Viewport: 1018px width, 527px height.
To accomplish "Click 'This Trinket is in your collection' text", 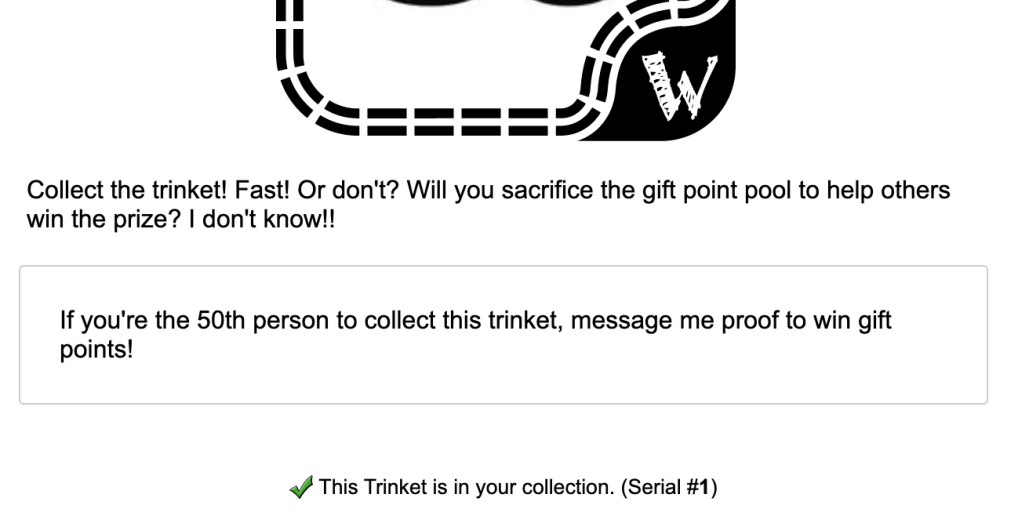I will coord(466,487).
